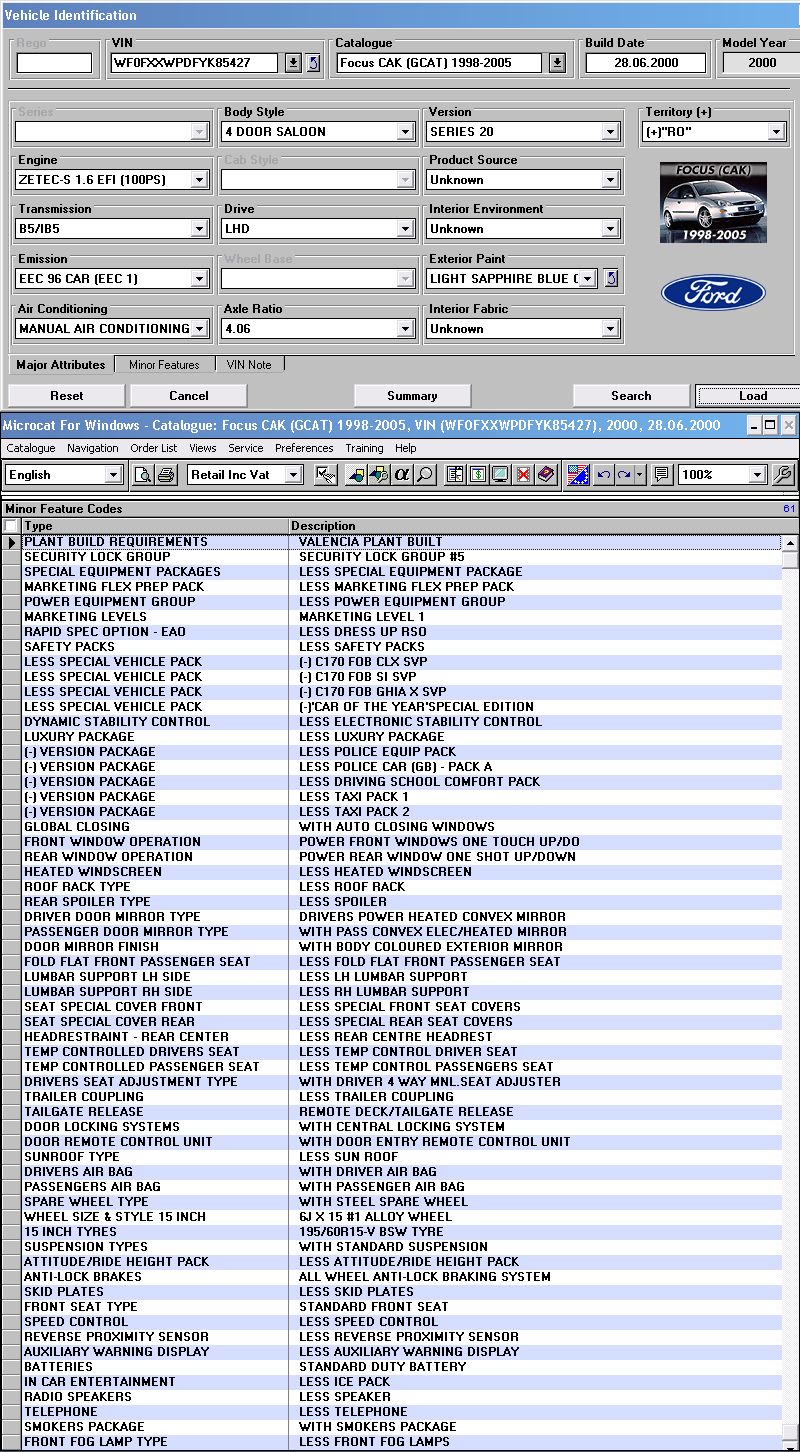Open the zoom level 100% dropdown
The image size is (800, 1452).
[x=757, y=475]
